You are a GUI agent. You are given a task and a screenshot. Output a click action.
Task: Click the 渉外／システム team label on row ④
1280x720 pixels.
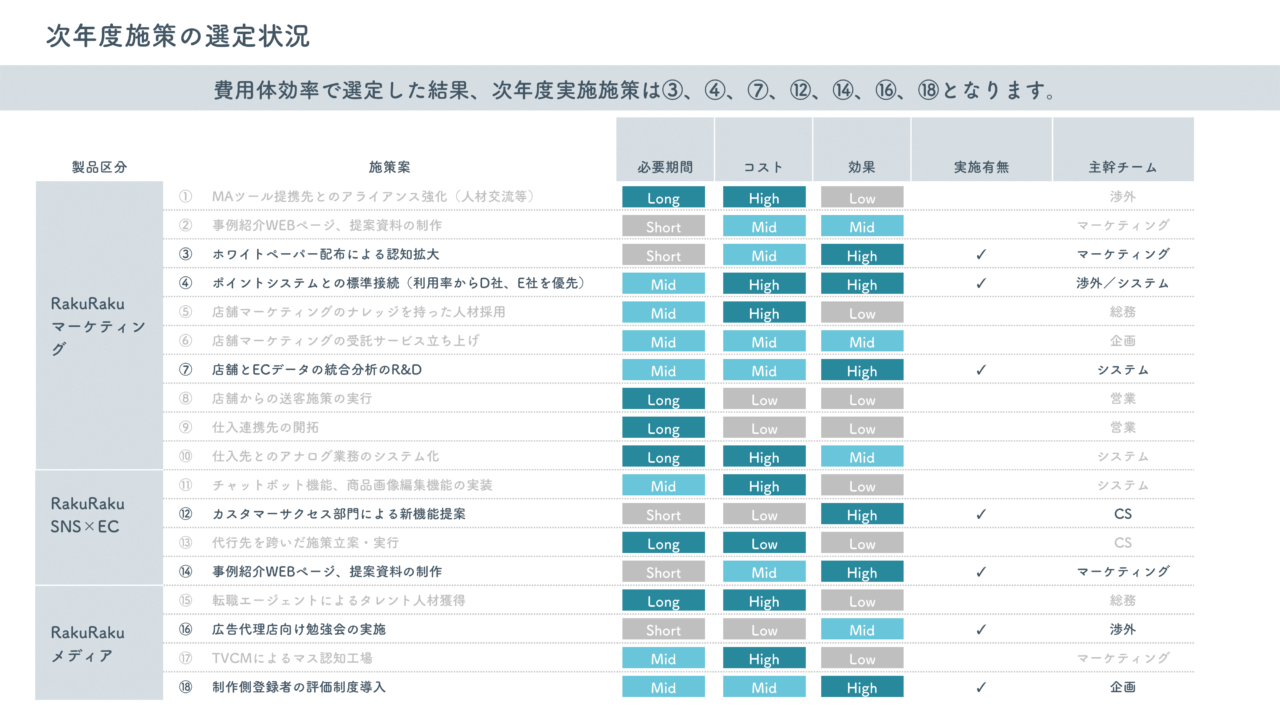tap(1122, 284)
